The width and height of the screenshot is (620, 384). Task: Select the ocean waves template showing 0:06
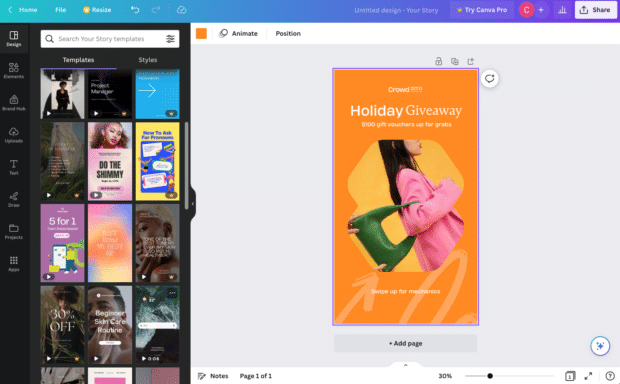coord(157,325)
